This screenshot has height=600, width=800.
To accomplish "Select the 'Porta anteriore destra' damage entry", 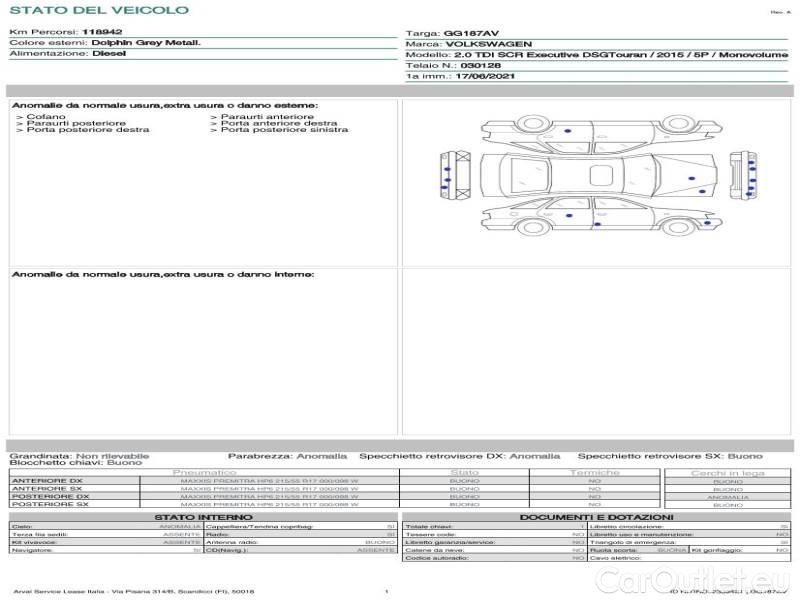I will (x=279, y=123).
